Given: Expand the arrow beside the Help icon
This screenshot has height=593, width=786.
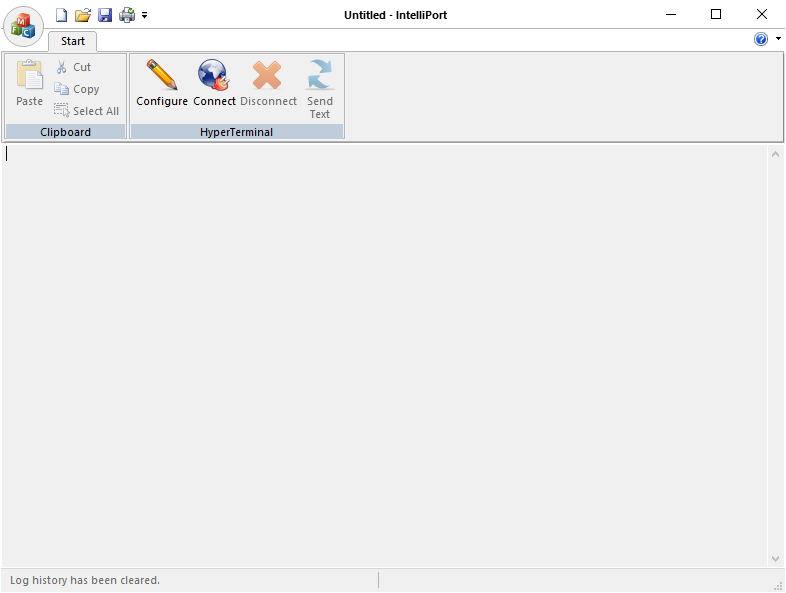Looking at the screenshot, I should coord(778,39).
